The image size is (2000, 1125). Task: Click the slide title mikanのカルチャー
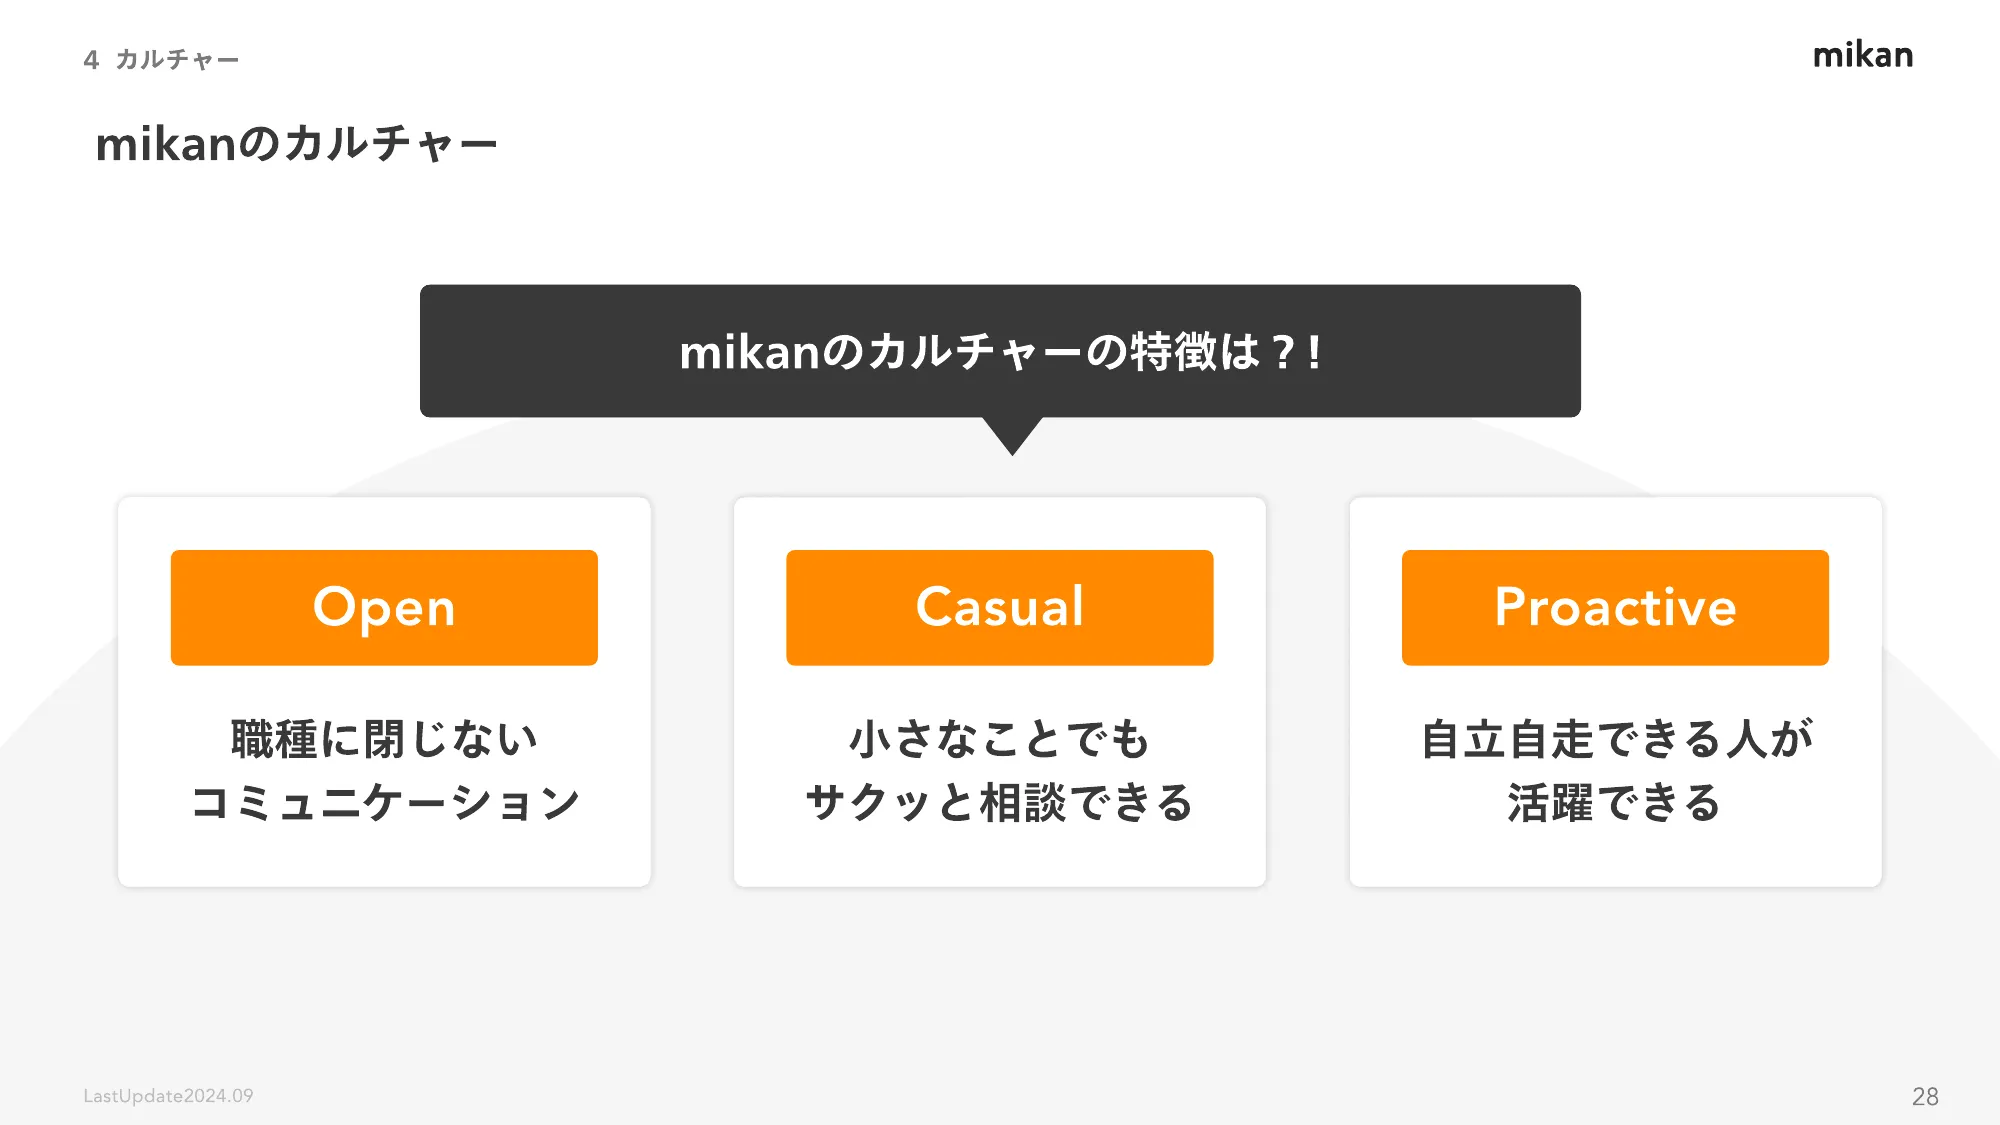tap(297, 144)
